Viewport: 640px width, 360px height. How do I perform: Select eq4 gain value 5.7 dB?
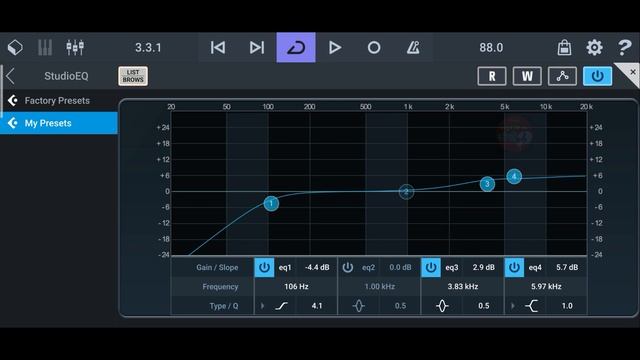[567, 267]
